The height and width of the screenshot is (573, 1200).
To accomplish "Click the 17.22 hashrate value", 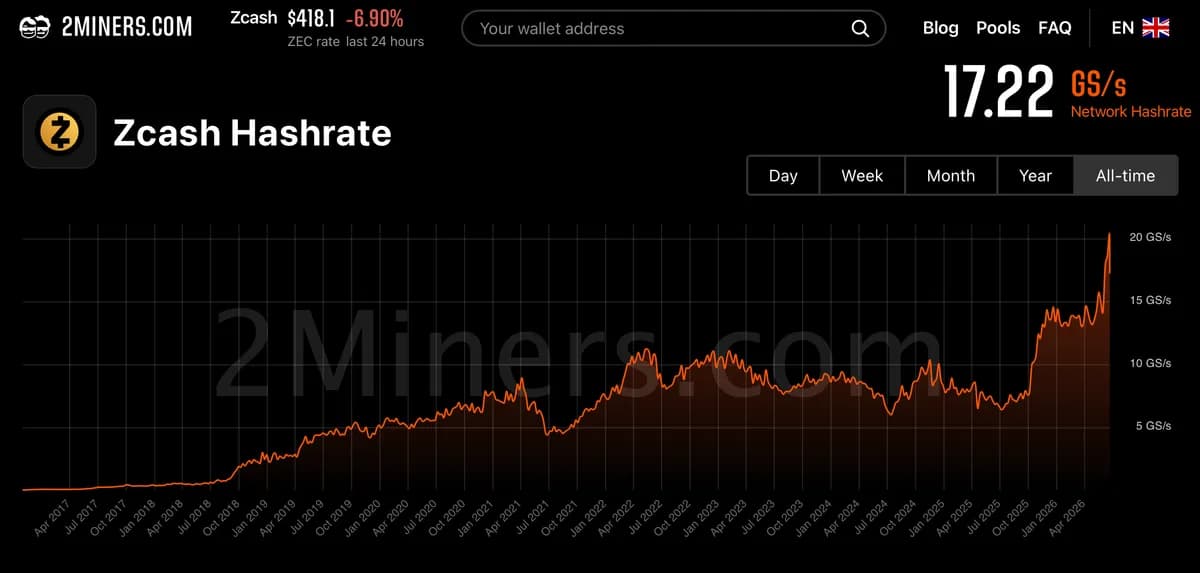I will [999, 91].
